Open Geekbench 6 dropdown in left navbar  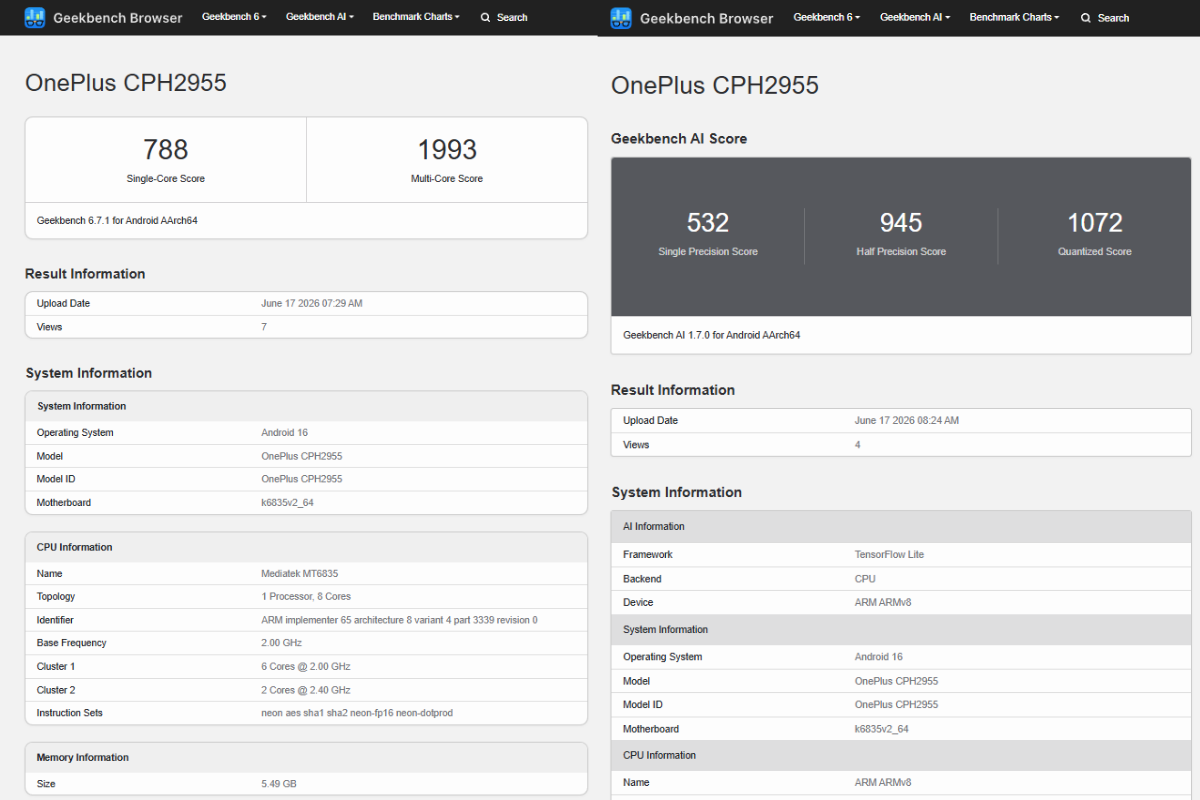point(234,17)
